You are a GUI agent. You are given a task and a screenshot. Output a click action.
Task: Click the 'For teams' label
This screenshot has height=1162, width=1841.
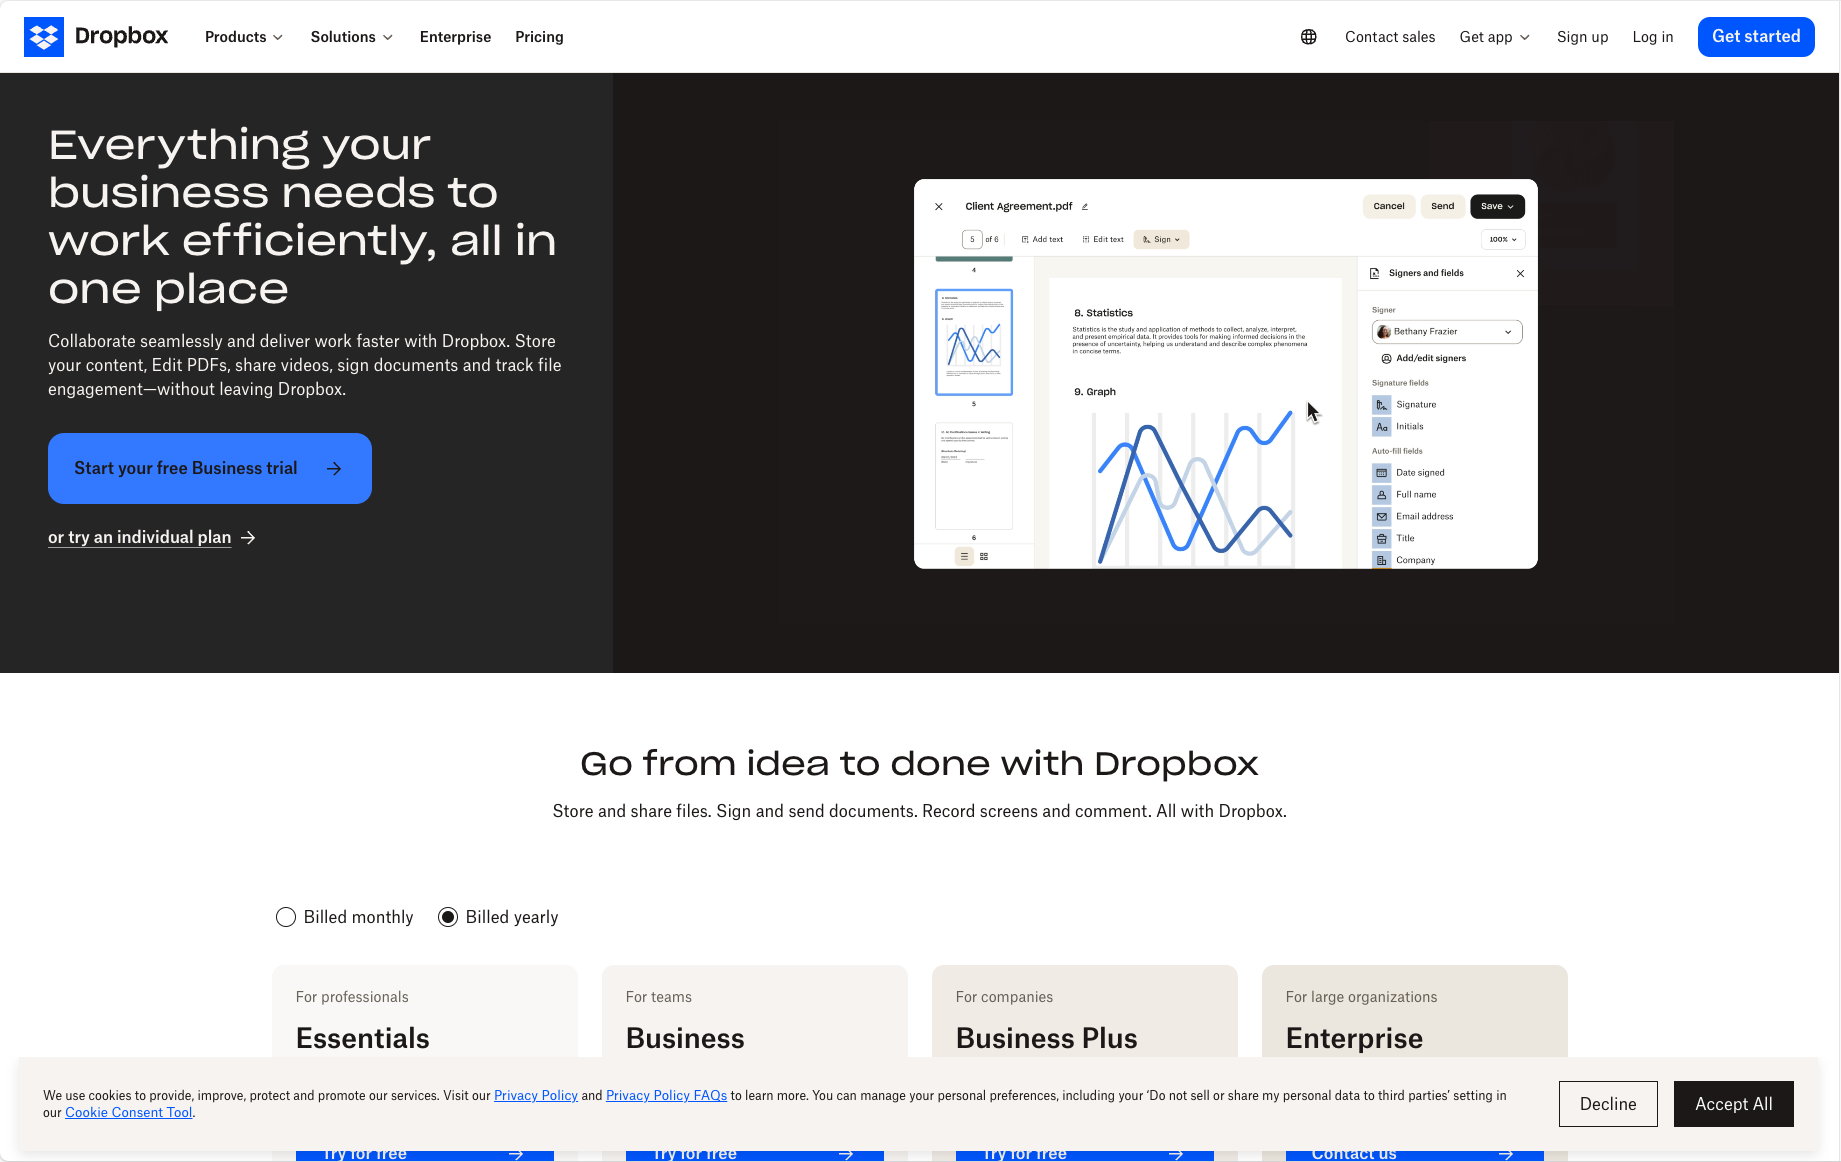tap(659, 998)
